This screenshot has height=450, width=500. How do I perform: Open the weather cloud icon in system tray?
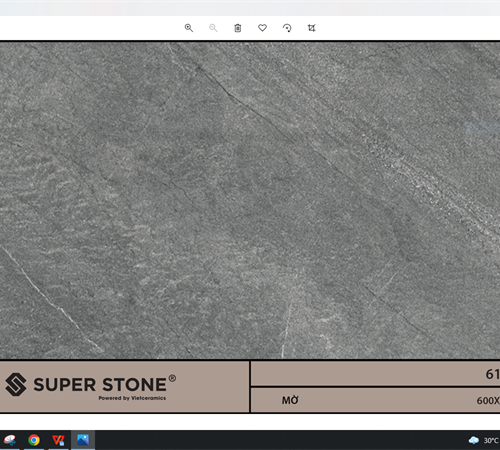point(474,440)
